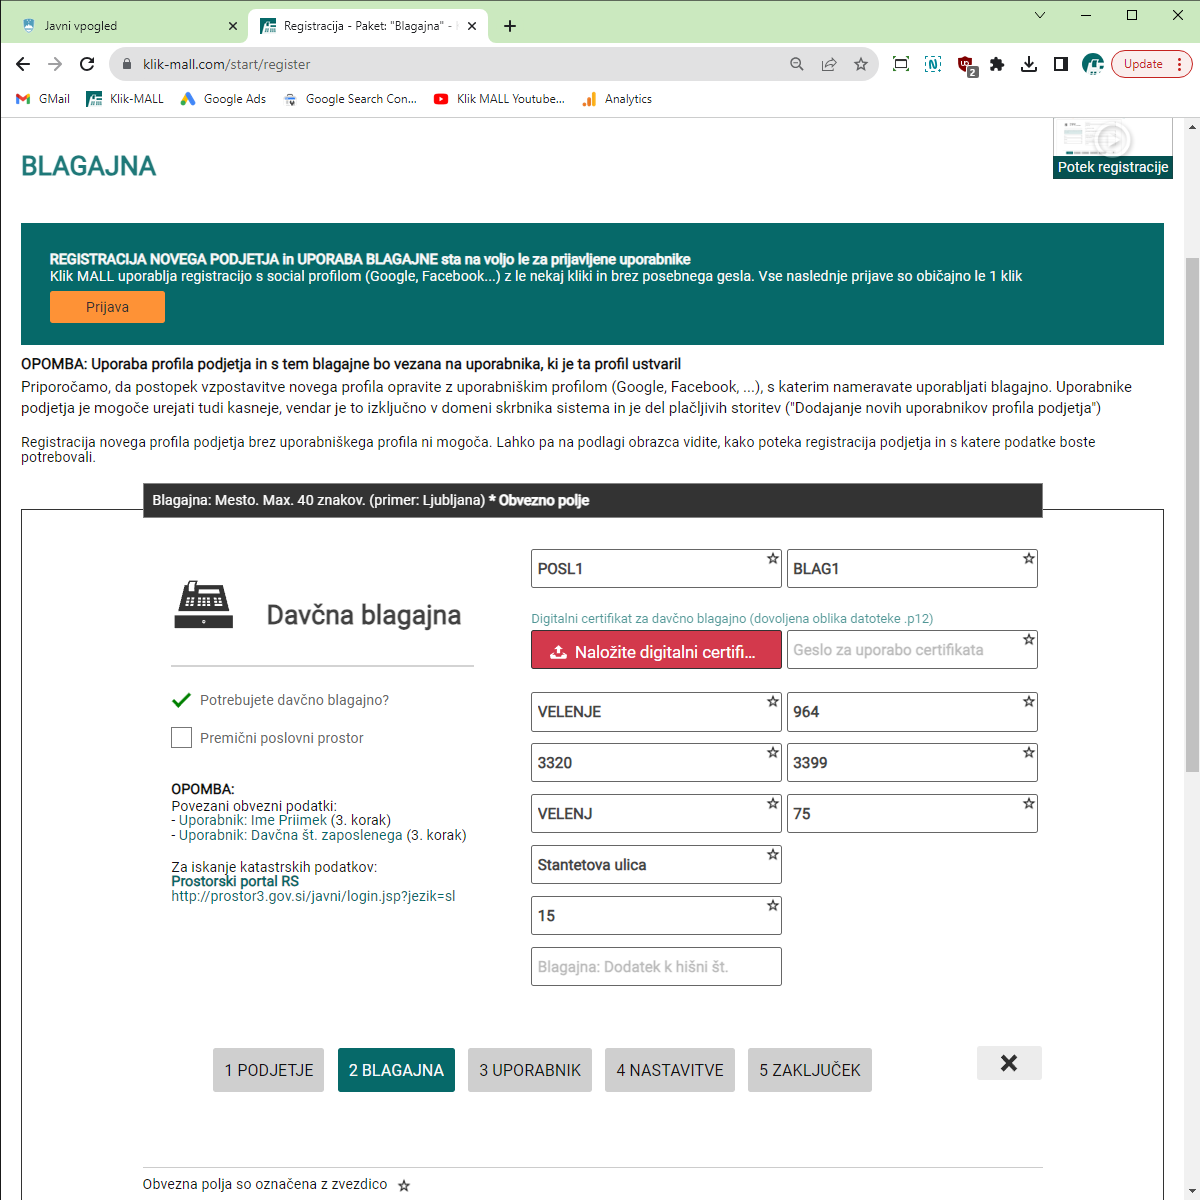Go to step 1 PODJETJE
Screen dimensions: 1200x1200
[268, 1070]
